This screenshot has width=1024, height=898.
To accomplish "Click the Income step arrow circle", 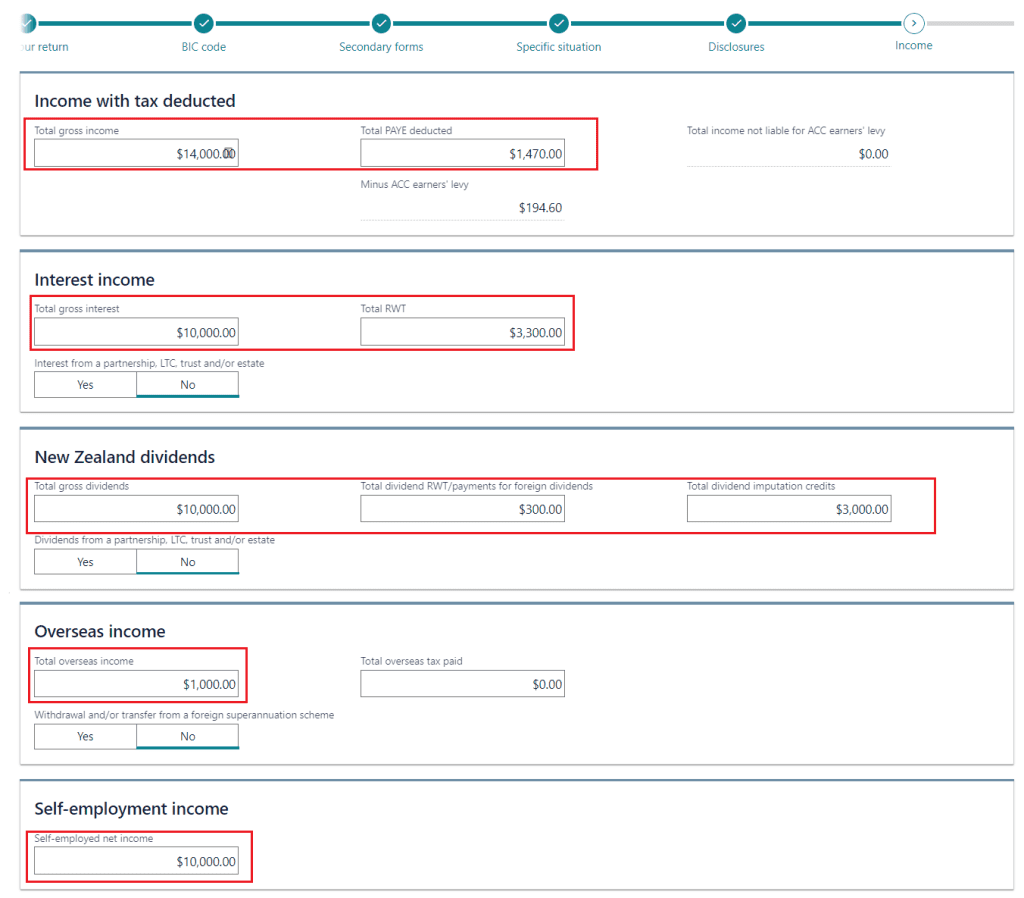I will point(914,24).
